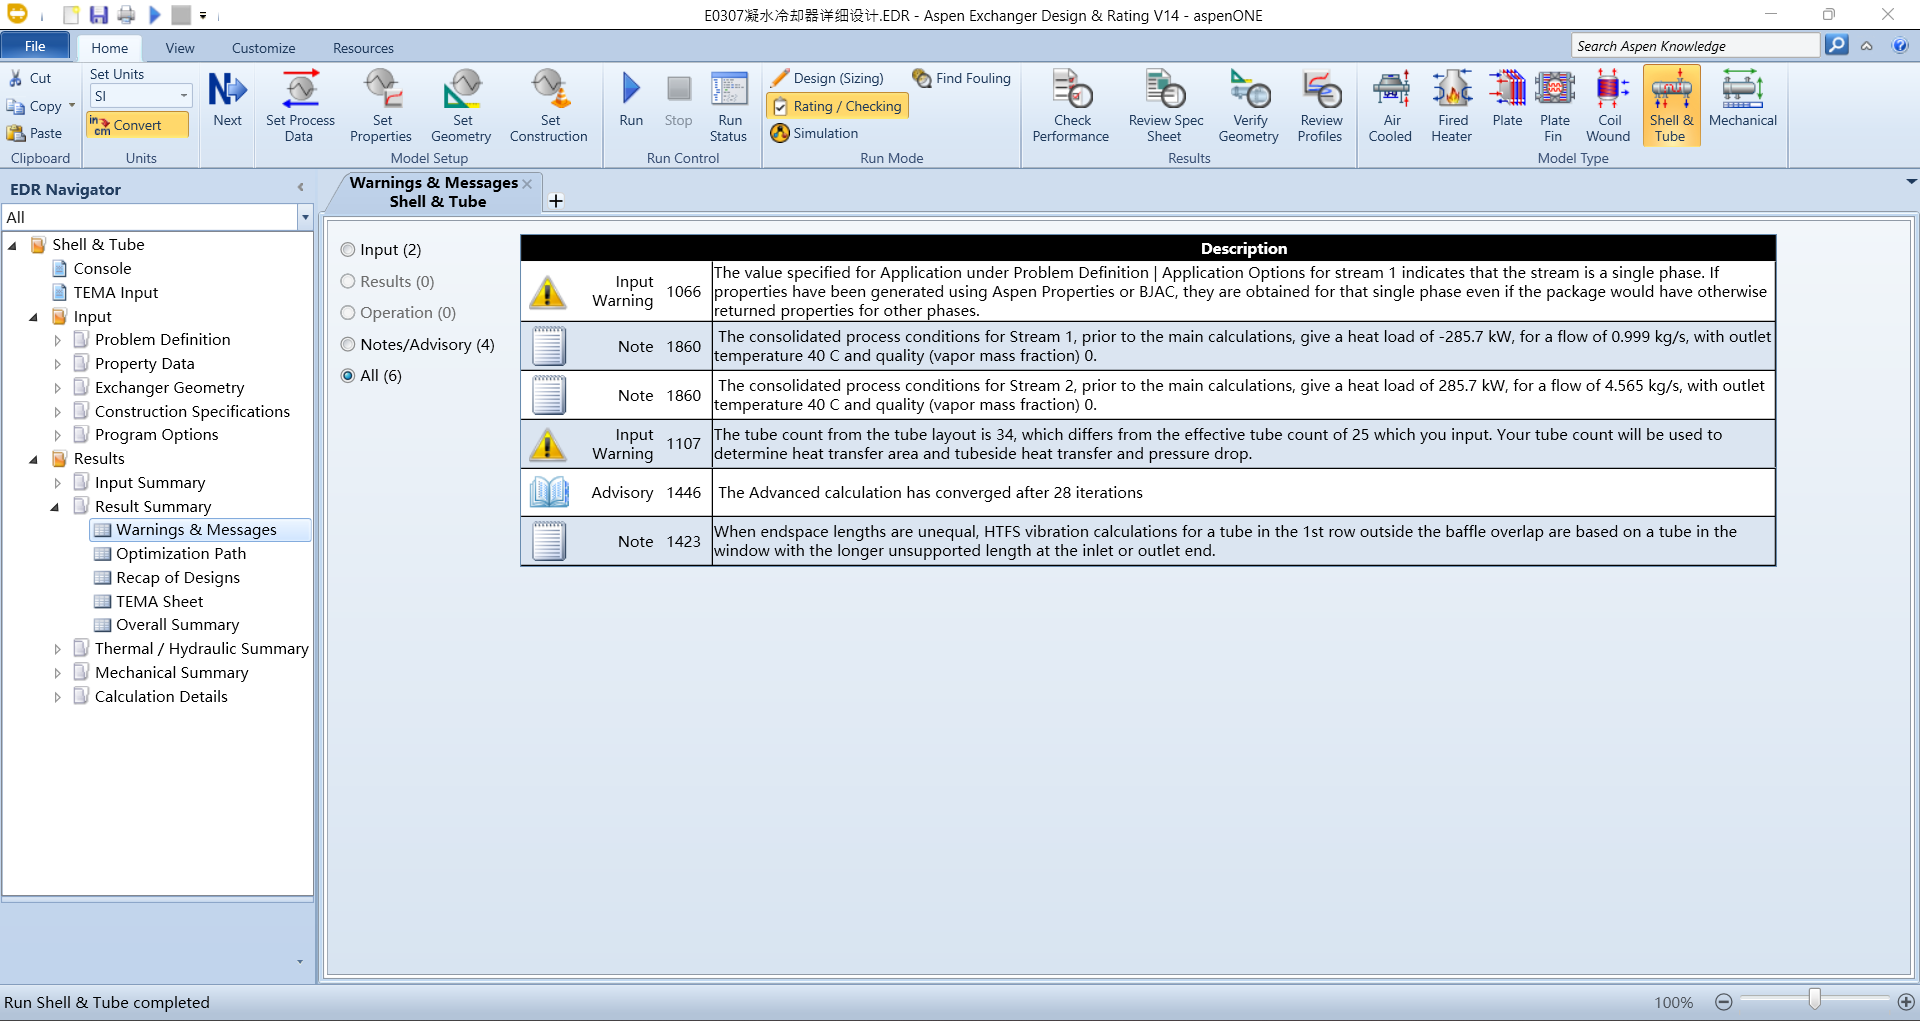Select Plate model type
The height and width of the screenshot is (1021, 1920).
pos(1507,100)
